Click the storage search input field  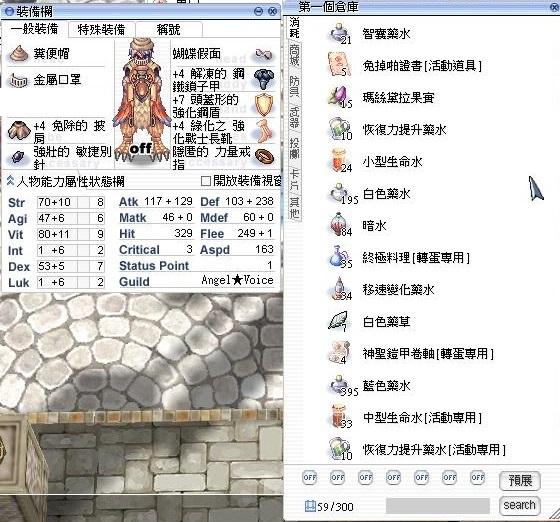438,506
